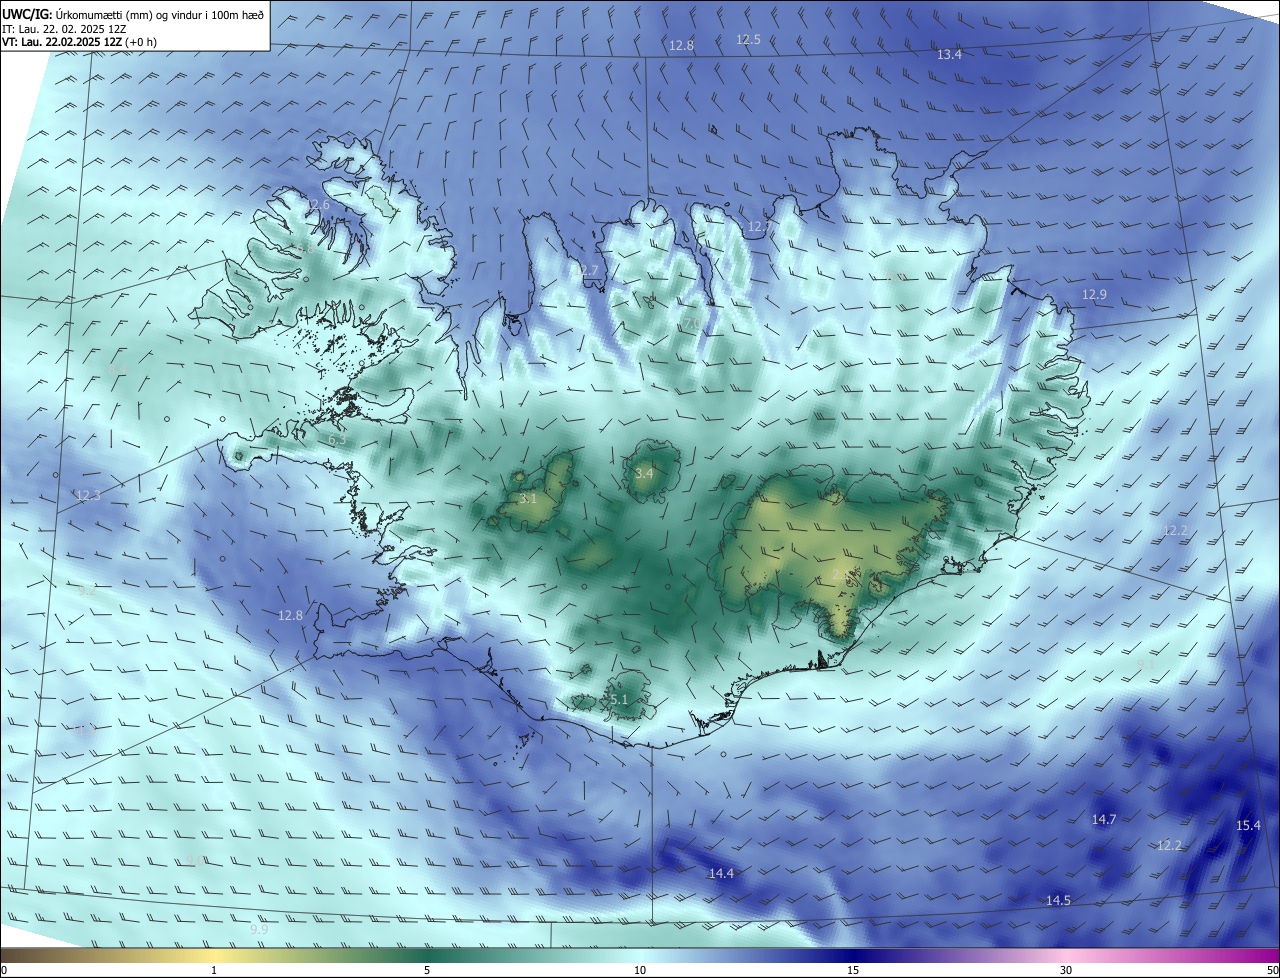Viewport: 1280px width, 978px height.
Task: Click the legend tick labeled 10
Action: 640,970
